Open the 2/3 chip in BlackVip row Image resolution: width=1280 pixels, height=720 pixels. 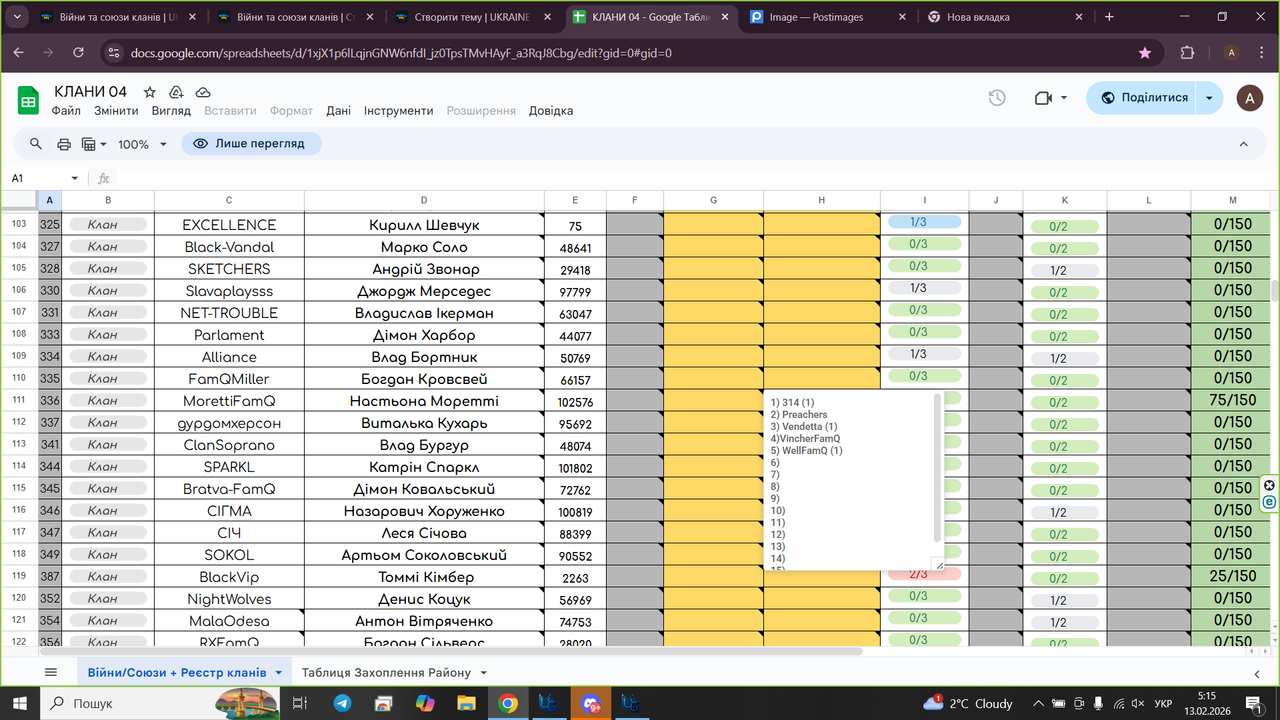click(x=923, y=574)
